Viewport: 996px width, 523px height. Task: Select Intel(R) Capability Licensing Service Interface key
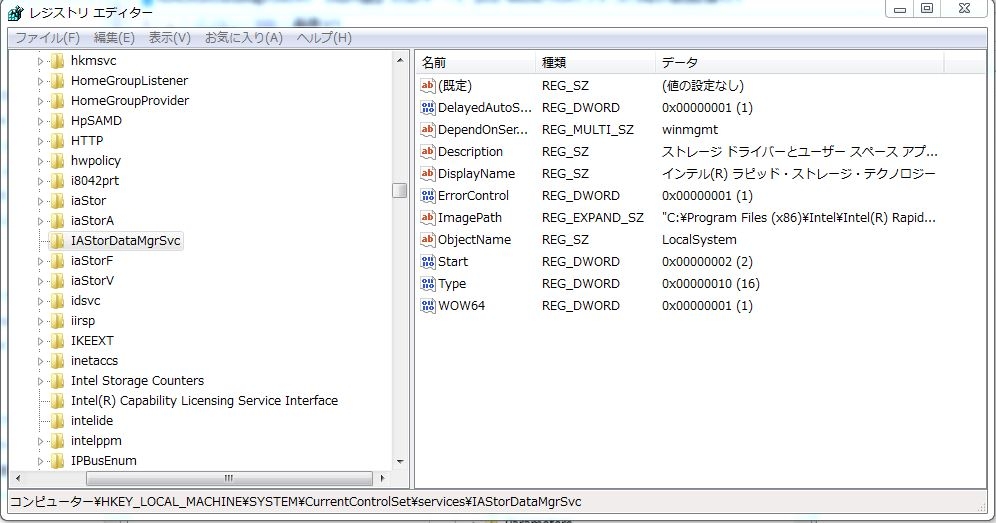pos(205,401)
